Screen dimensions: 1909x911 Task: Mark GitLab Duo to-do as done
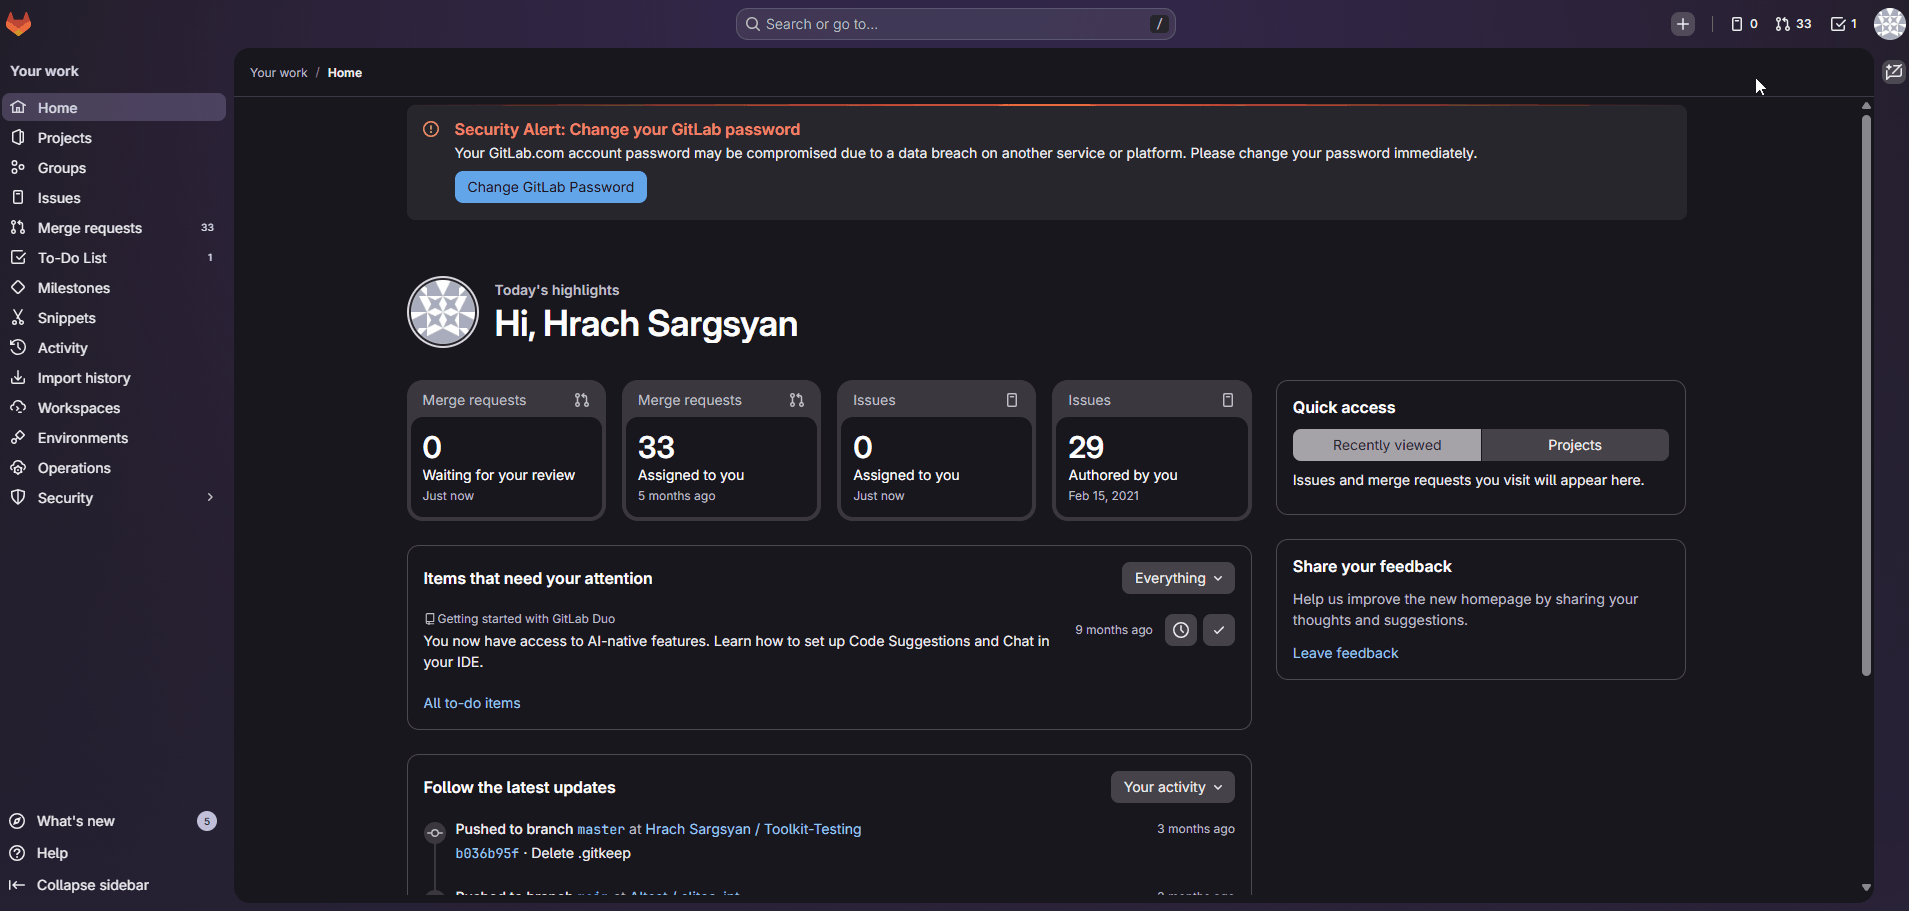click(x=1218, y=630)
